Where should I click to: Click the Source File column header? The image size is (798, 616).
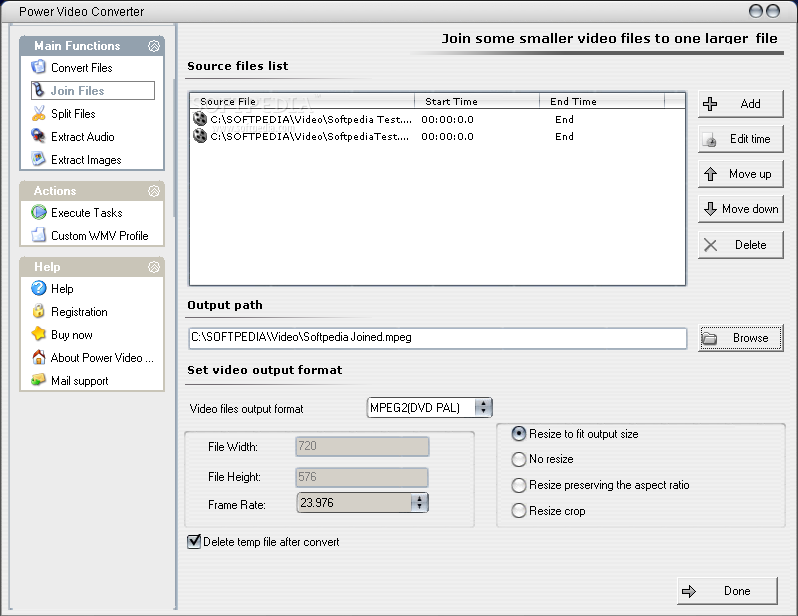(x=302, y=101)
